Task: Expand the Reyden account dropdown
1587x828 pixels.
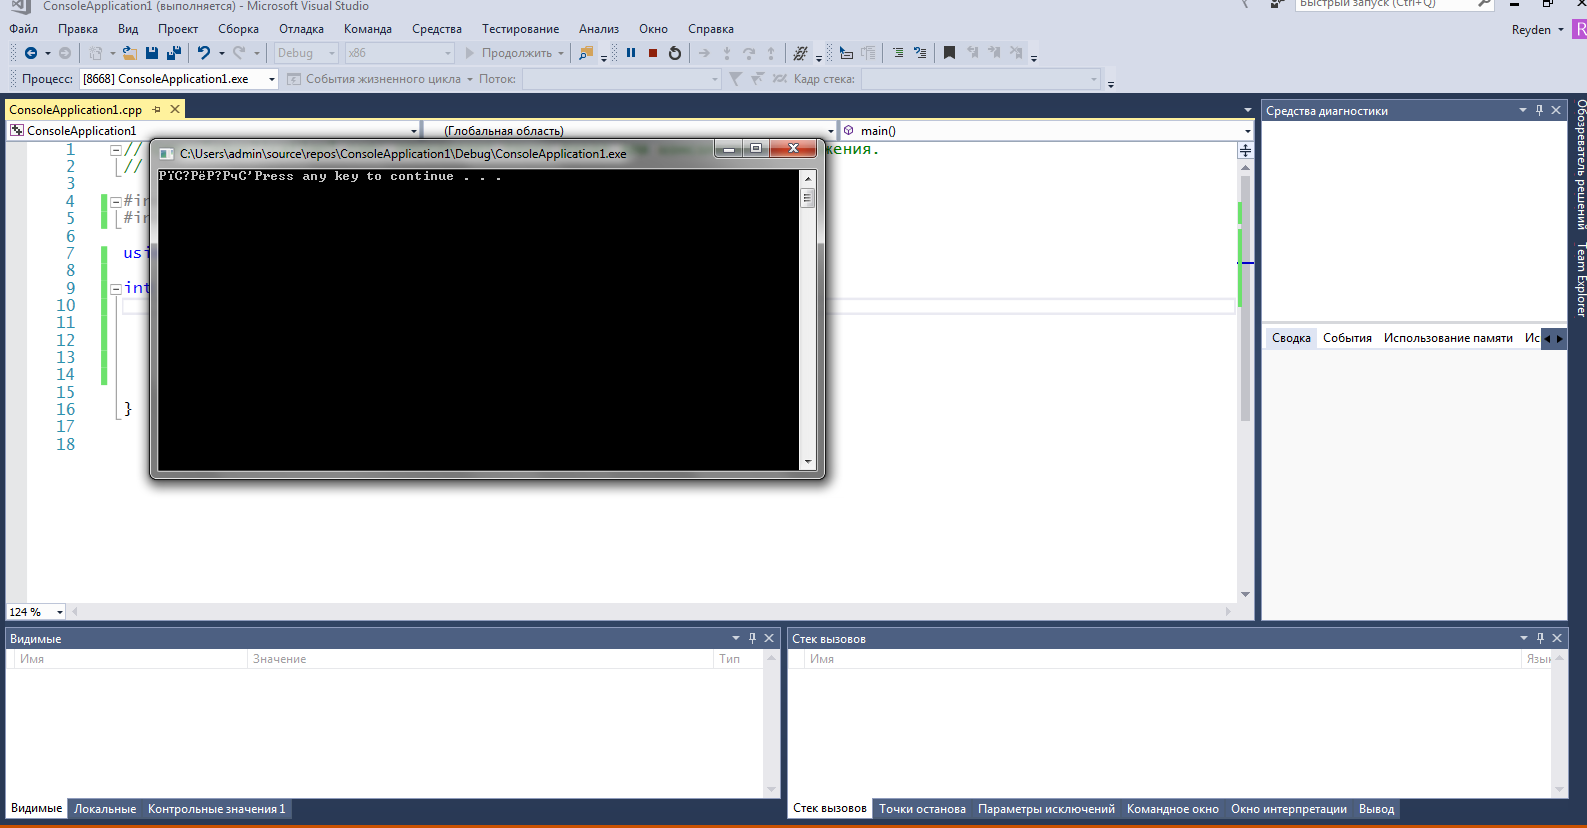Action: click(1560, 30)
